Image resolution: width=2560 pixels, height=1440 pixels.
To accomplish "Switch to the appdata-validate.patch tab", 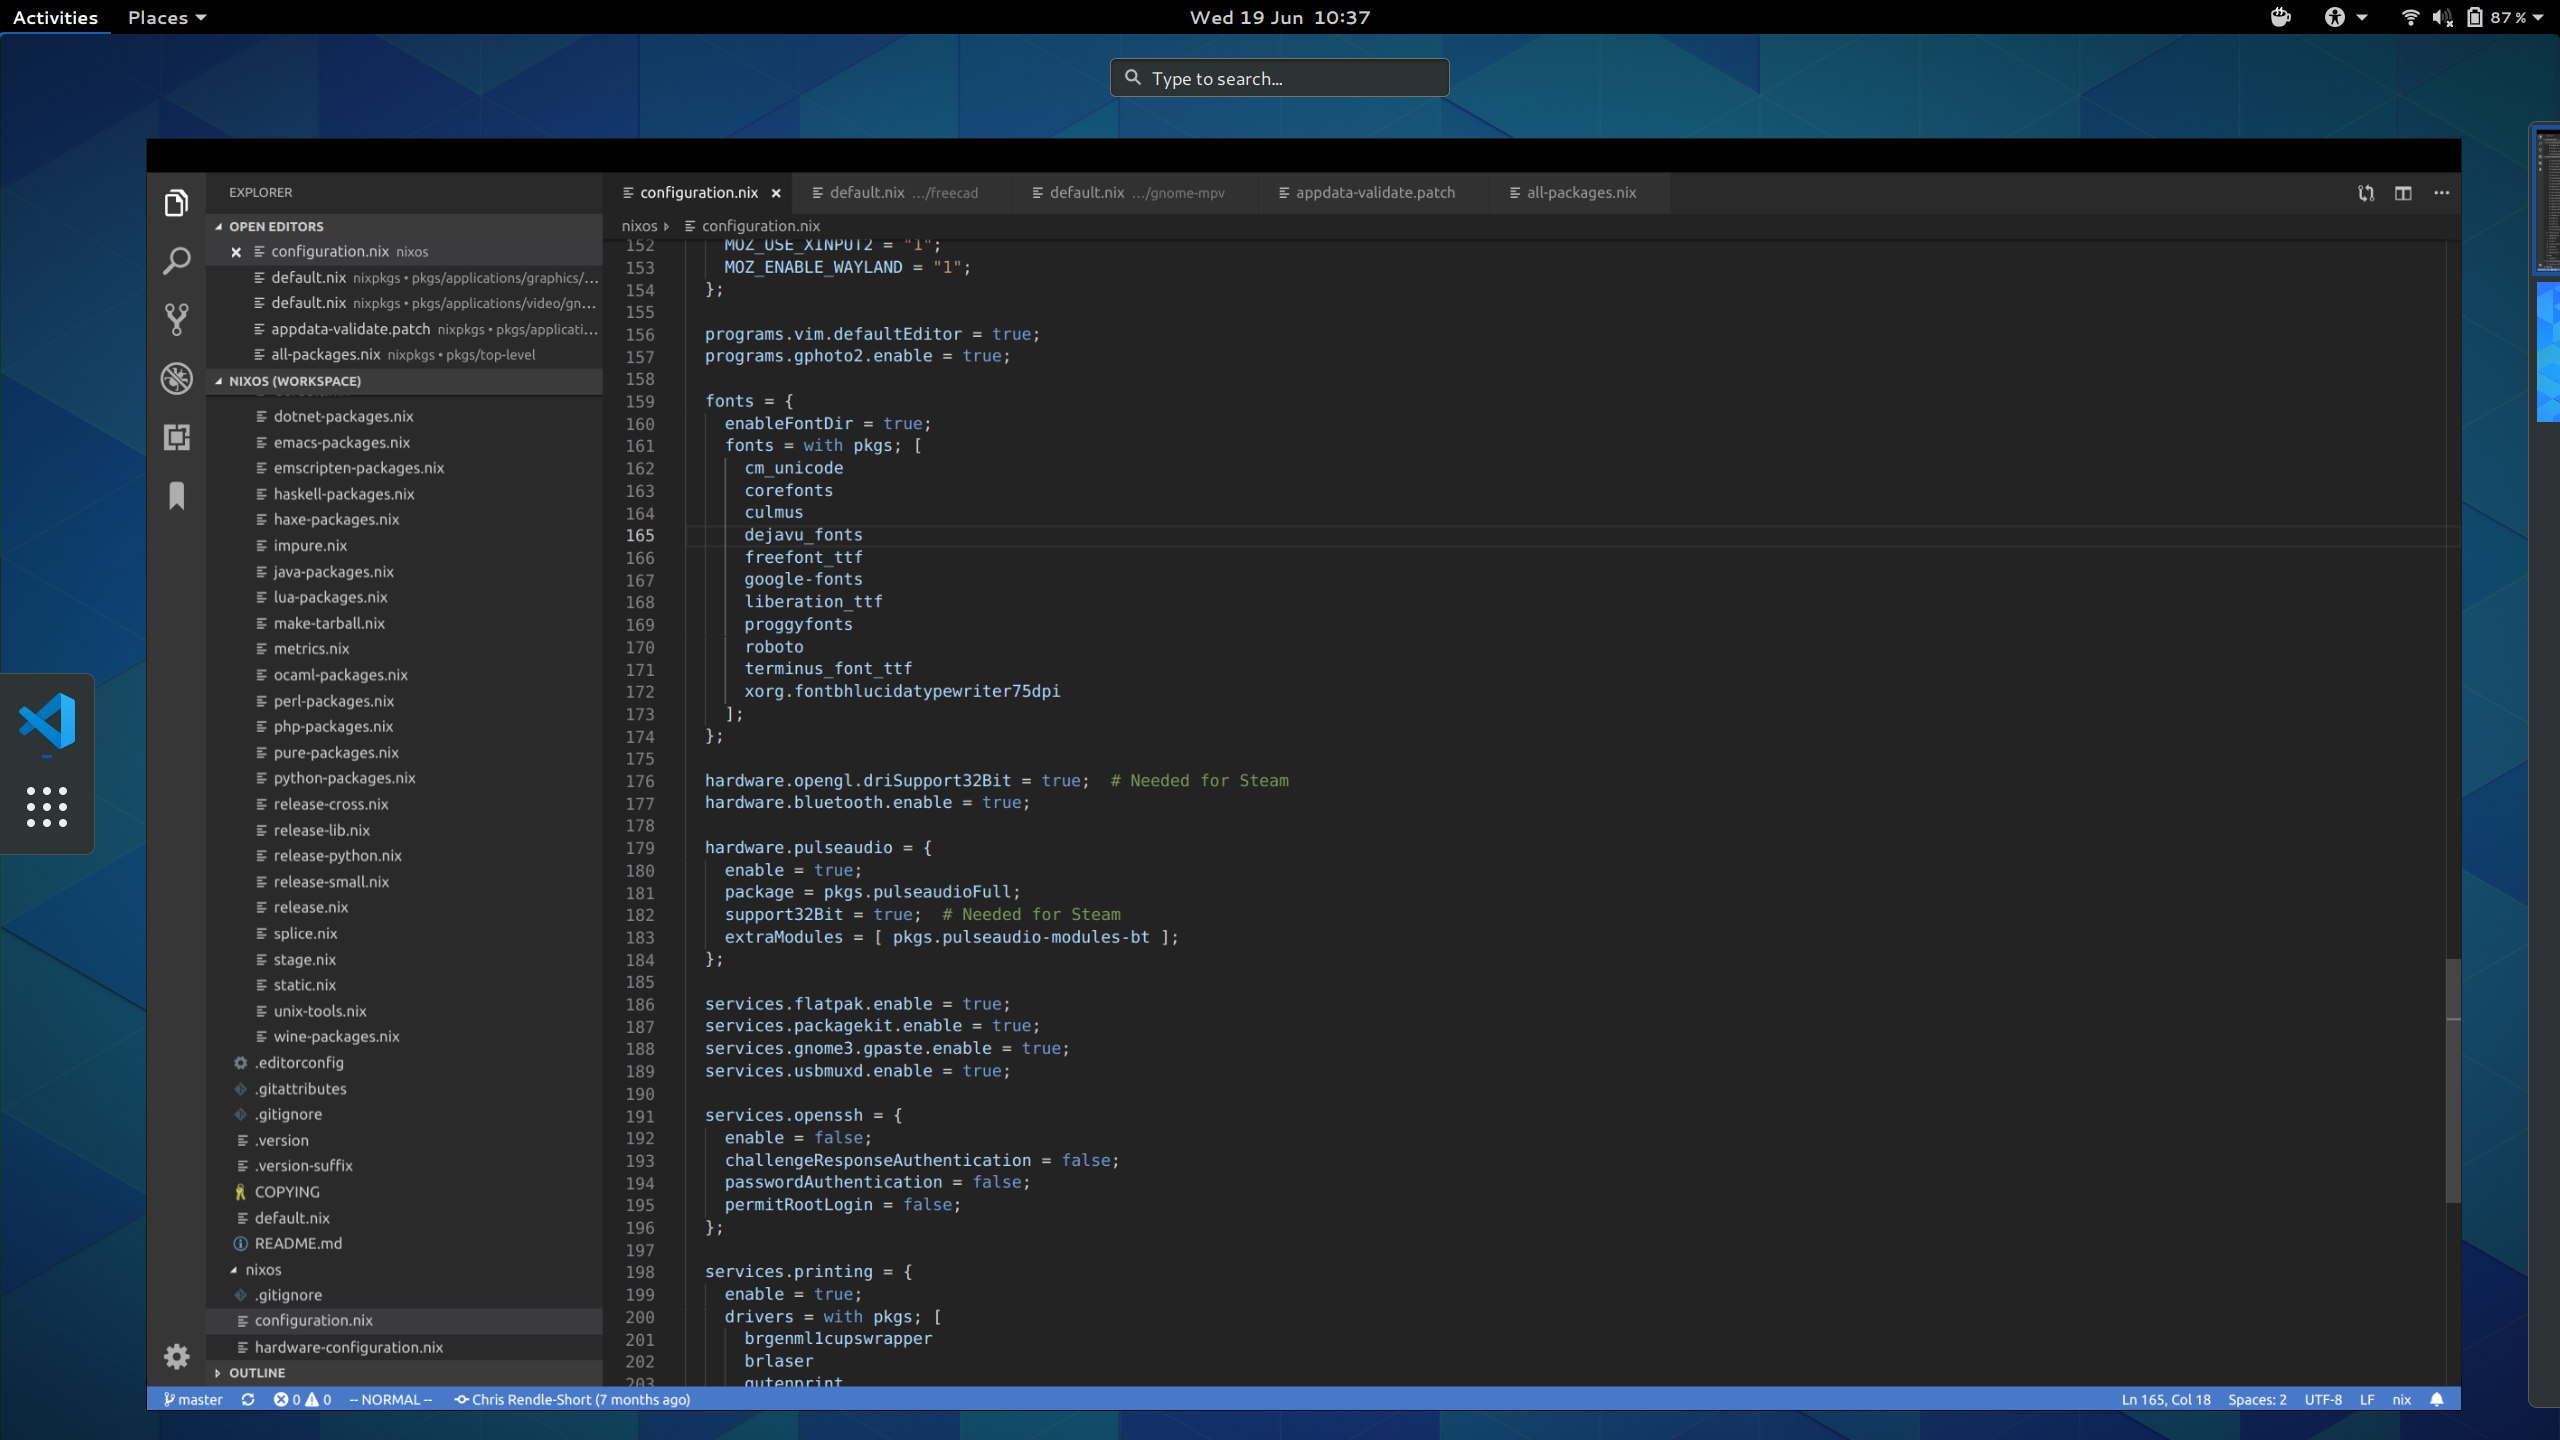I will point(1374,192).
